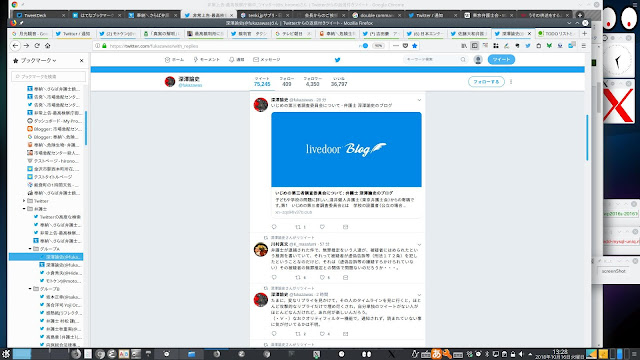The height and width of the screenshot is (360, 640).
Task: Reply to the livedoor Blog tweet
Action: coord(274,227)
